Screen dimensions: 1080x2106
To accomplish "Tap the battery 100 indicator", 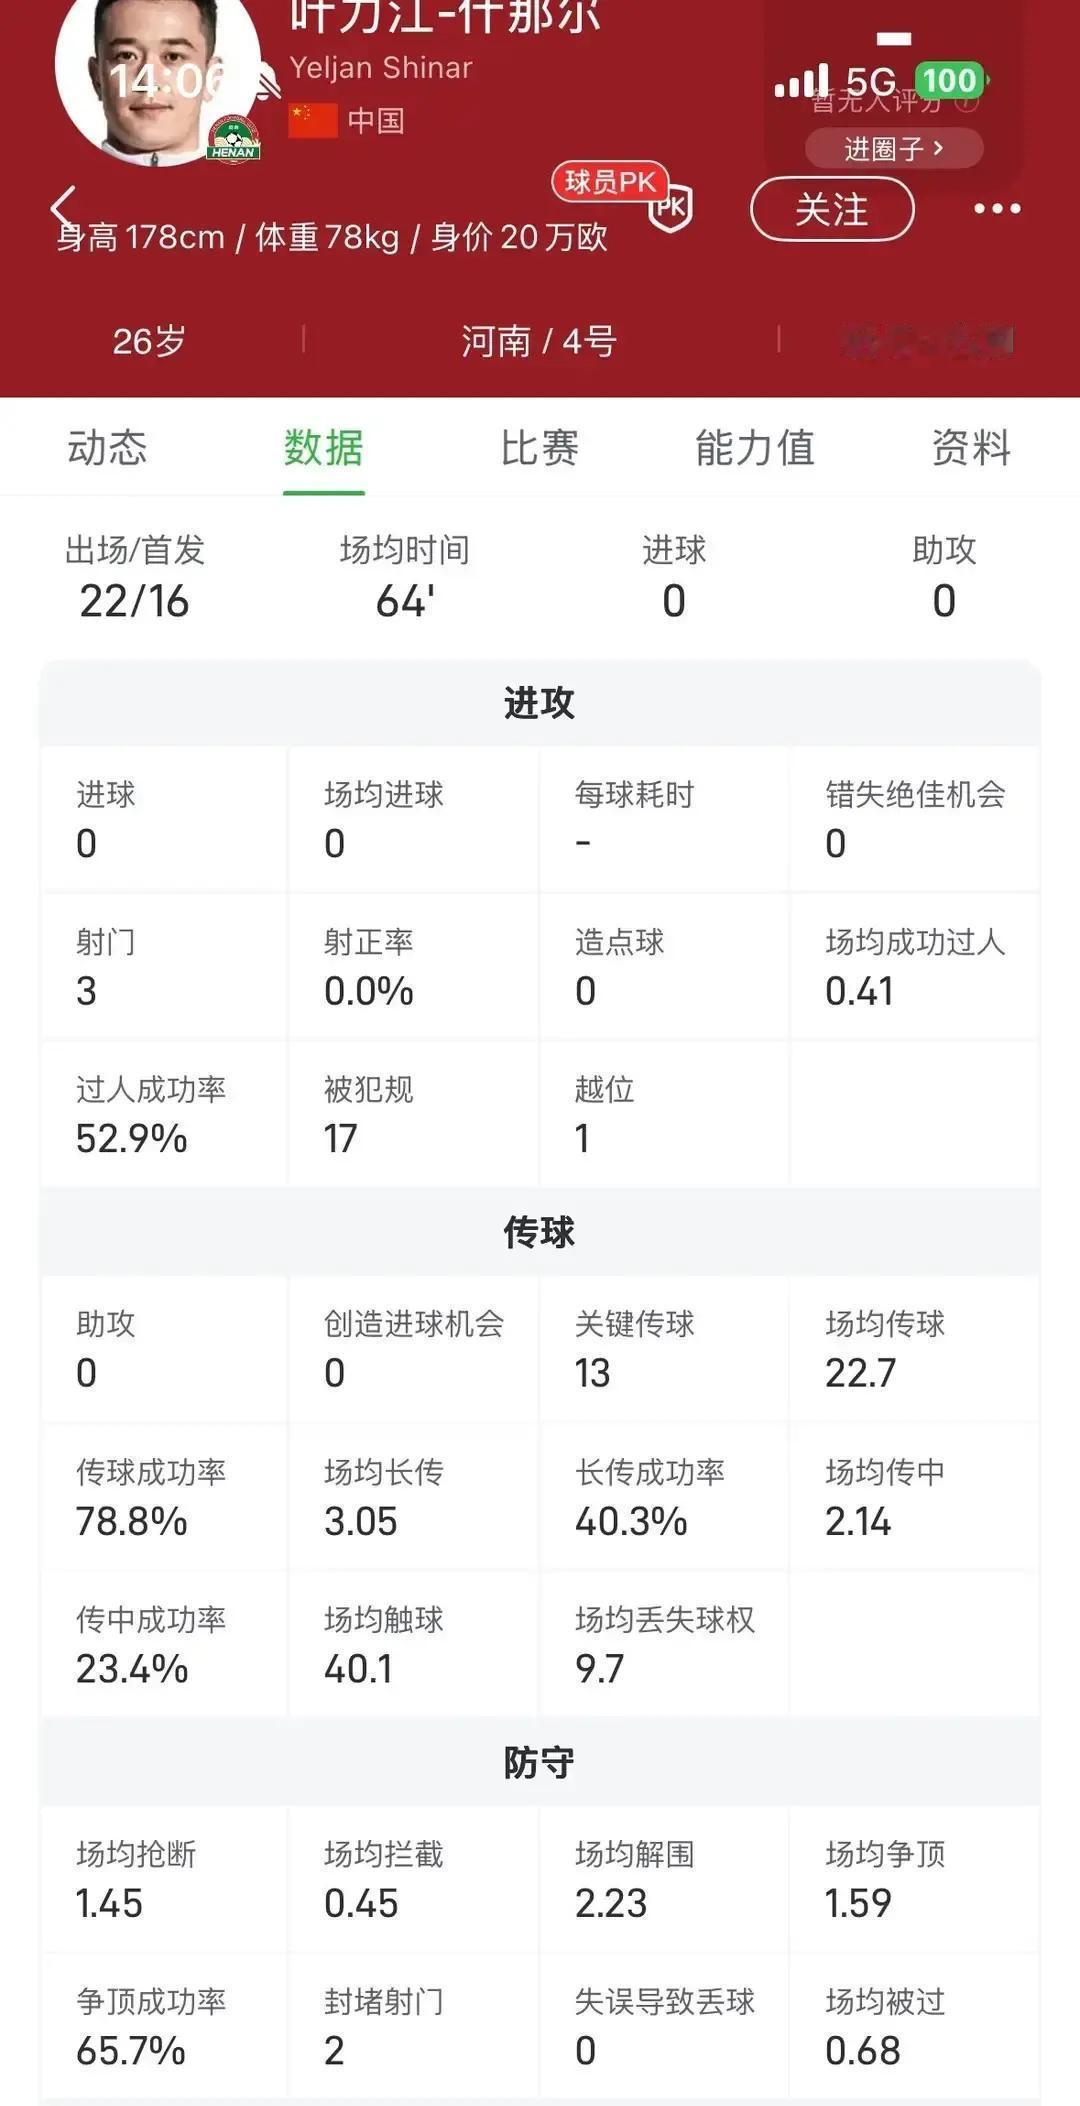I will tap(950, 80).
